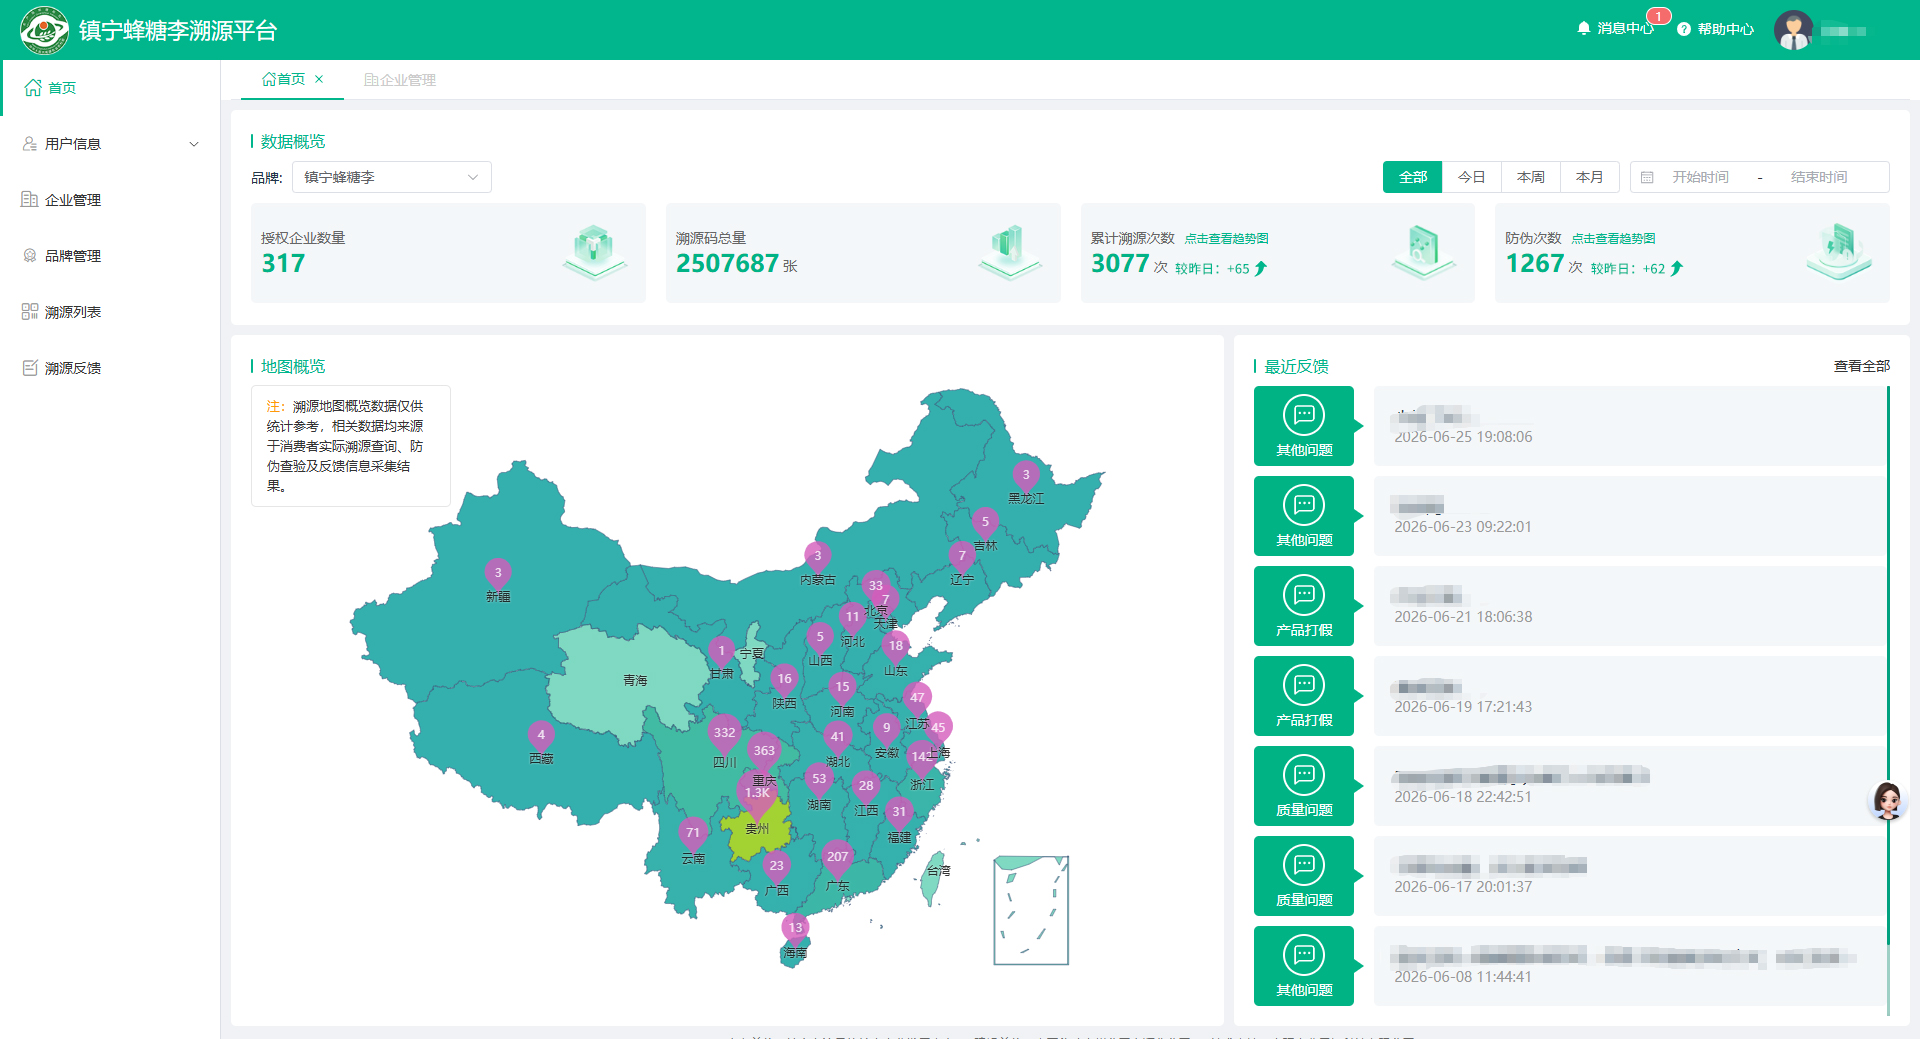Open the customer service assistant avatar
The height and width of the screenshot is (1039, 1920).
pos(1888,801)
